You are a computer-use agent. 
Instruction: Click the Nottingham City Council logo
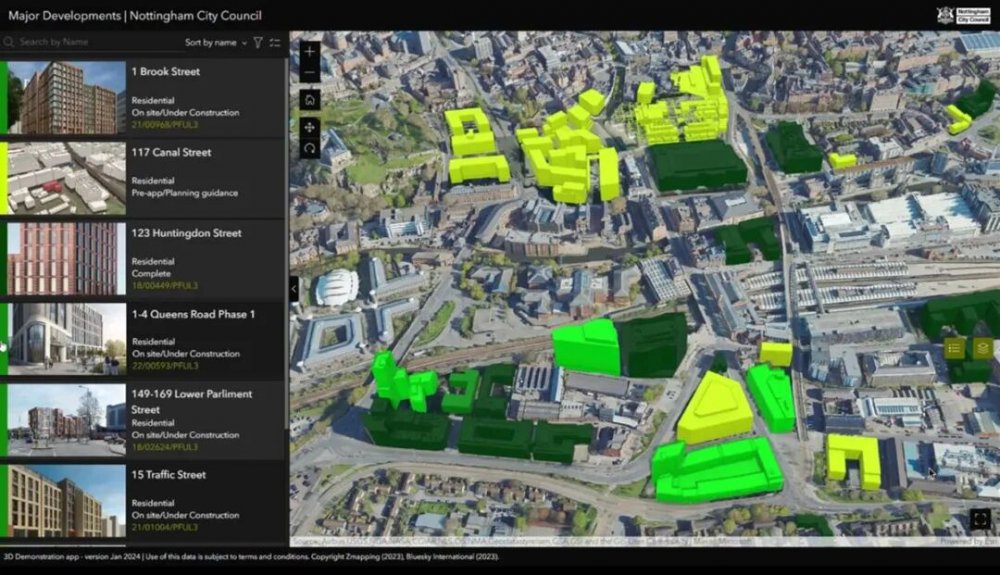[963, 15]
